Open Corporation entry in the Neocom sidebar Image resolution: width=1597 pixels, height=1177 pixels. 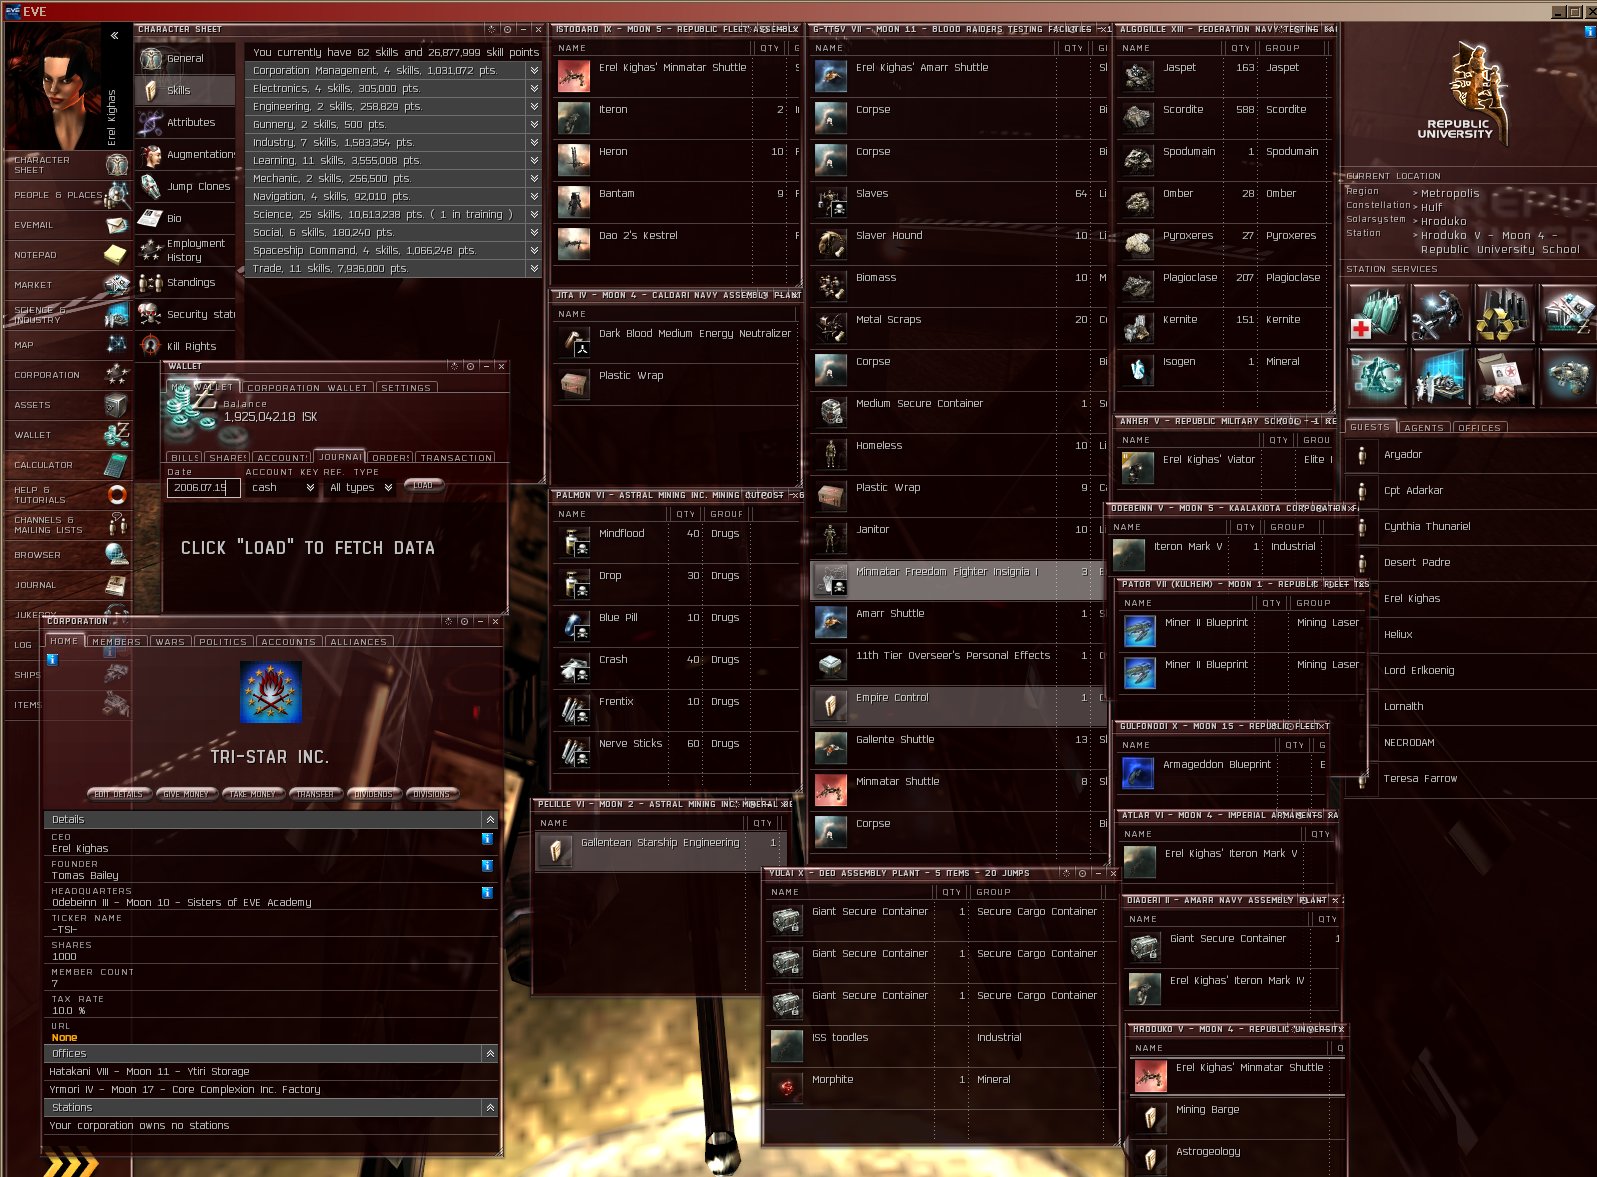pos(68,375)
